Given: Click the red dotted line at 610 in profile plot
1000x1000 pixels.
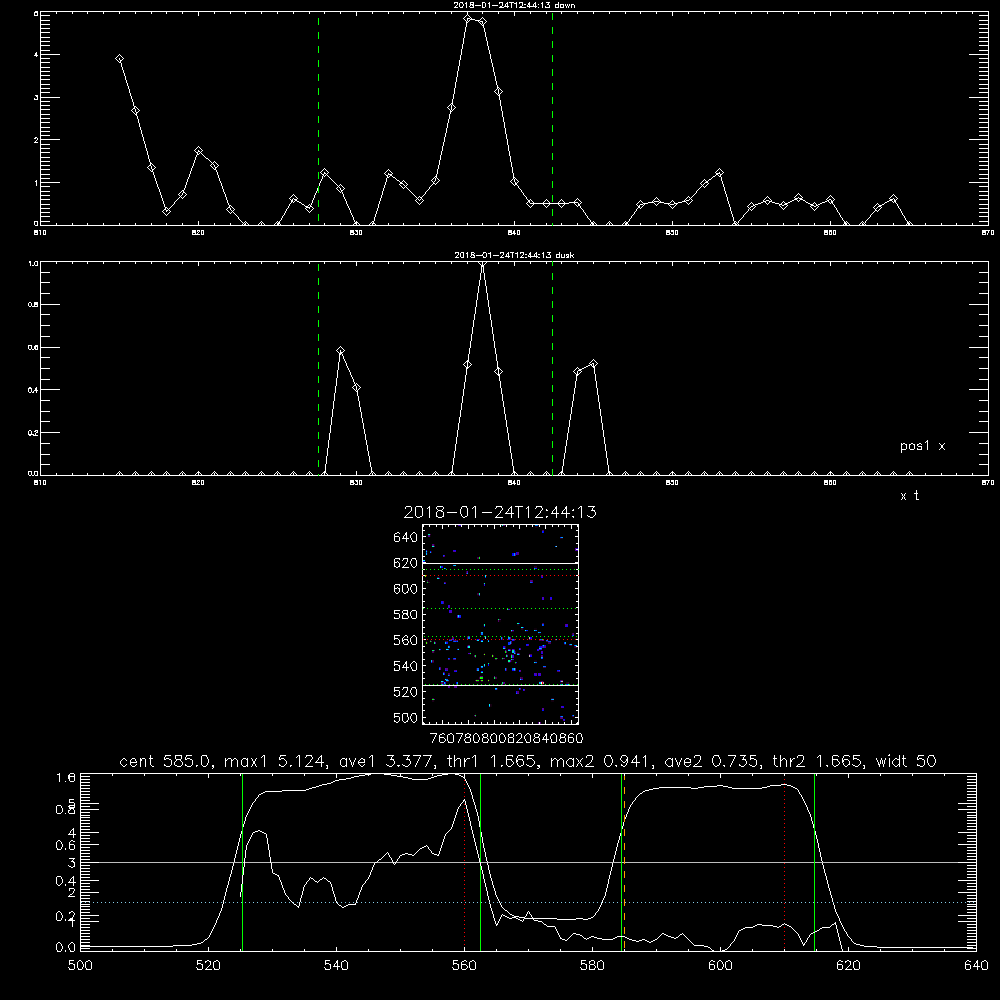Looking at the screenshot, I should [784, 861].
